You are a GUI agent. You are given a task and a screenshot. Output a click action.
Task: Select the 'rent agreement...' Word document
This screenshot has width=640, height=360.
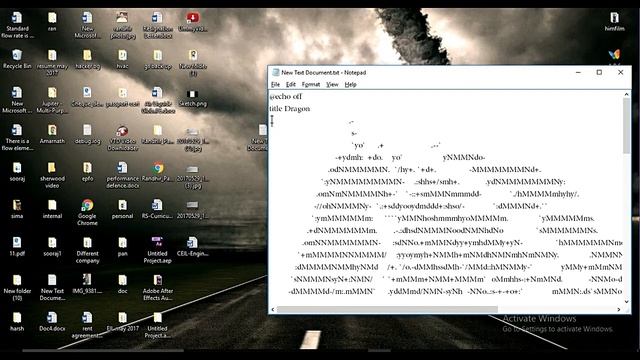tap(87, 325)
